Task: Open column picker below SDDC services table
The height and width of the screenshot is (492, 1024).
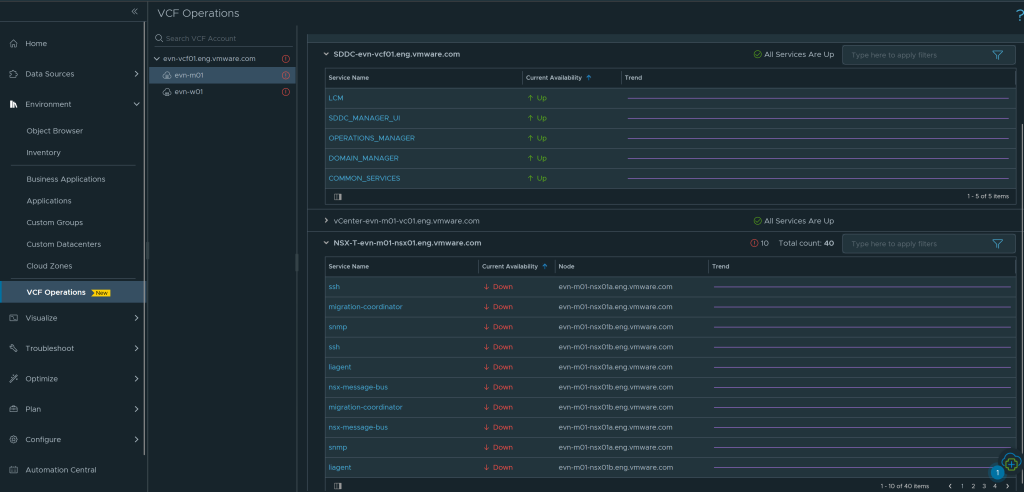Action: coord(337,197)
